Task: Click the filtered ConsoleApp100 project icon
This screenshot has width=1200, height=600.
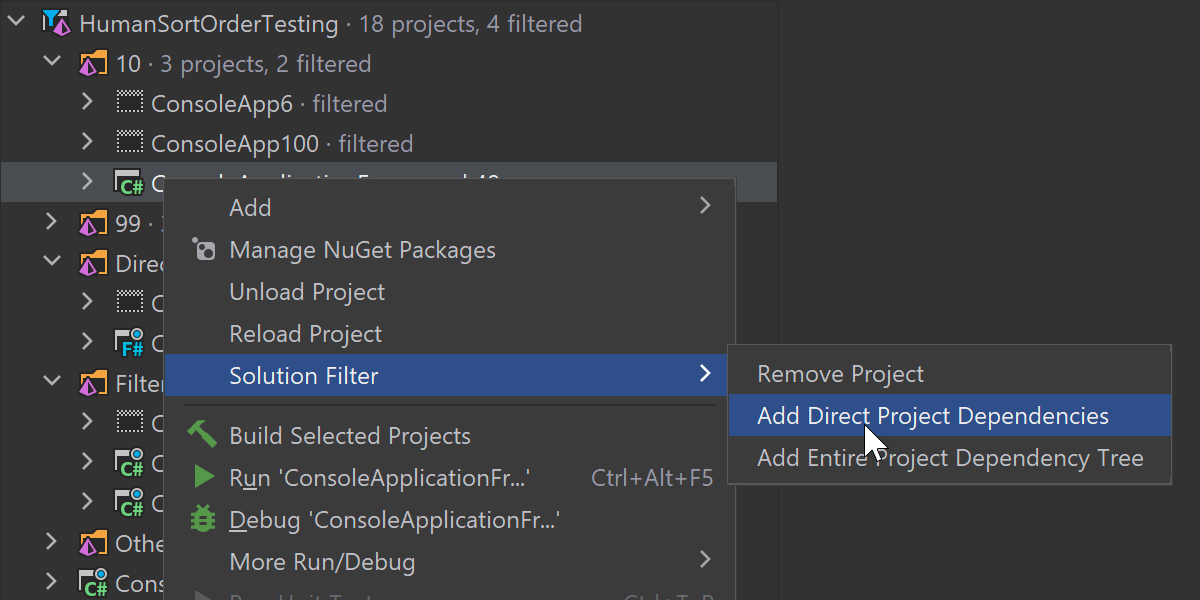Action: tap(130, 143)
